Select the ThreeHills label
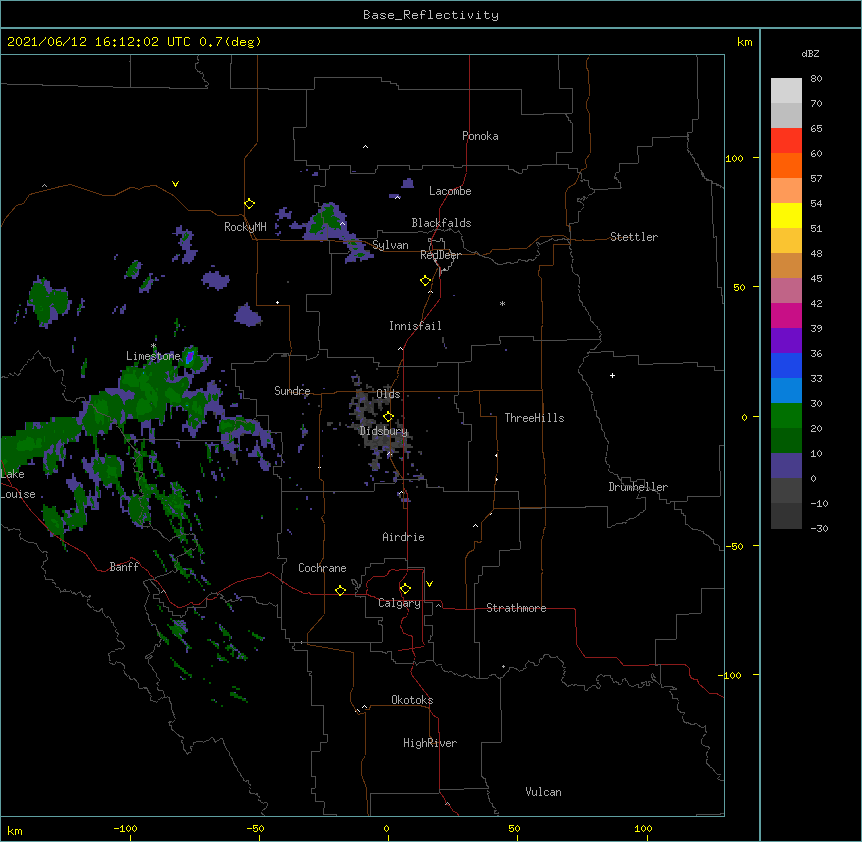The width and height of the screenshot is (862, 842). (534, 418)
